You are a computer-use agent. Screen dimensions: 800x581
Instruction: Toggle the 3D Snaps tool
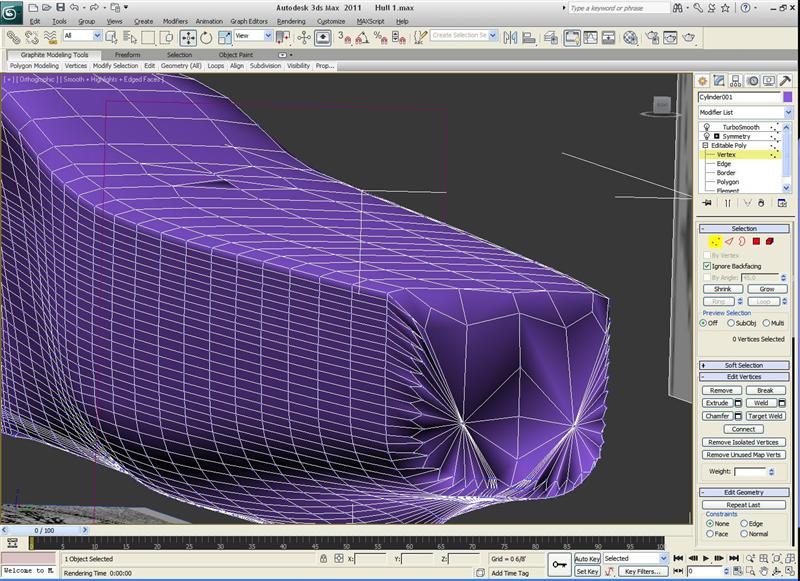[344, 37]
